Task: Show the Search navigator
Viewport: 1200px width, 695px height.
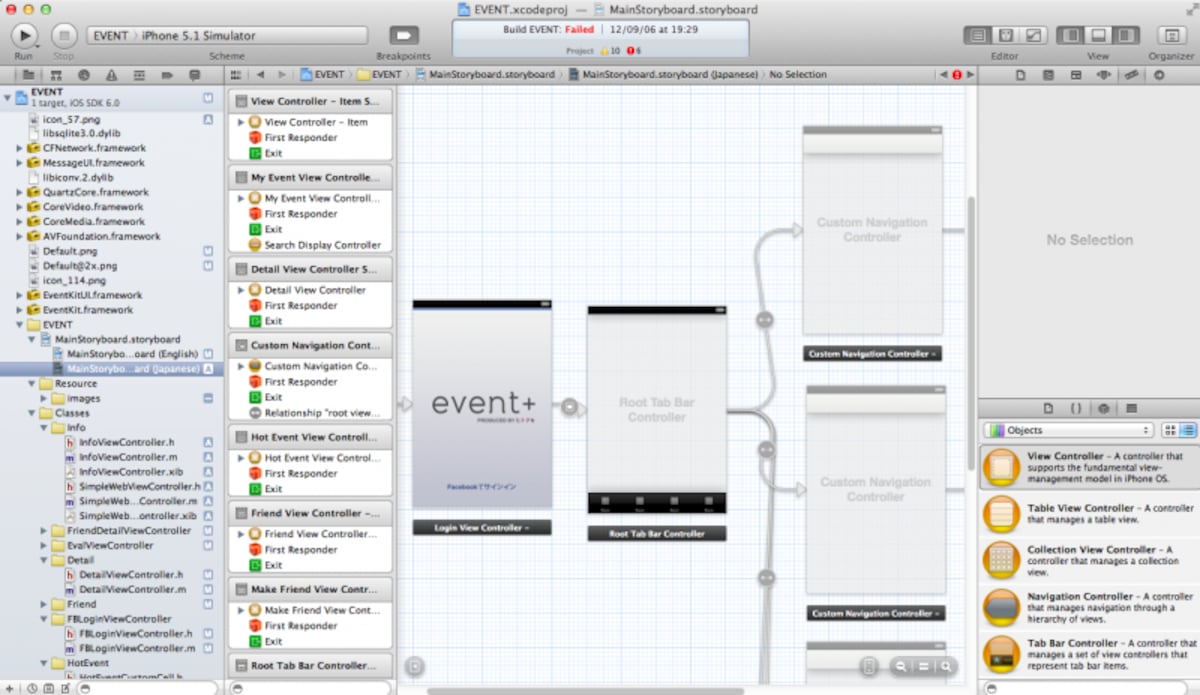Action: coord(83,75)
